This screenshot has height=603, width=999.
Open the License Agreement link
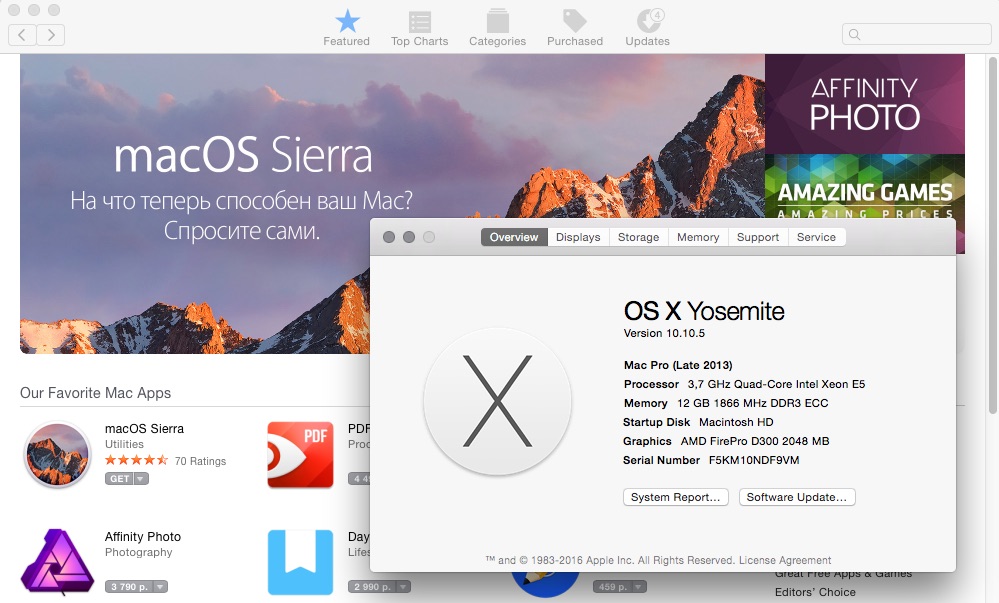(x=785, y=560)
